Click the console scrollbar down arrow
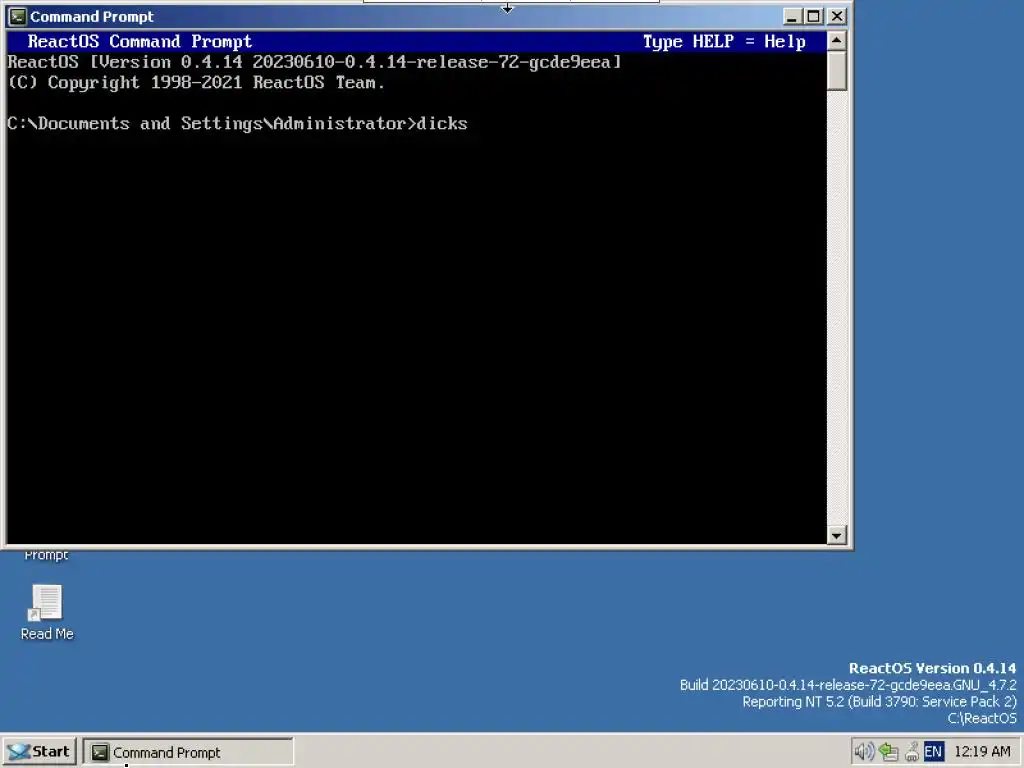Screen dimensions: 1024x768 (x=837, y=536)
